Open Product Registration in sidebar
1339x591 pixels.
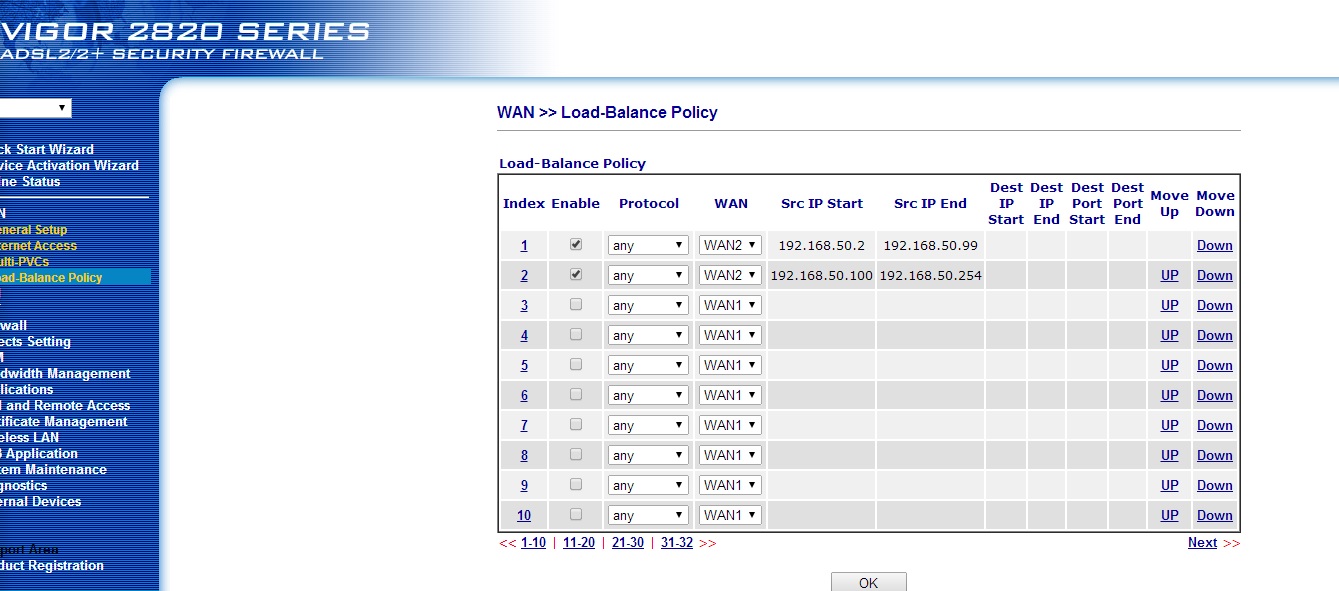[52, 565]
